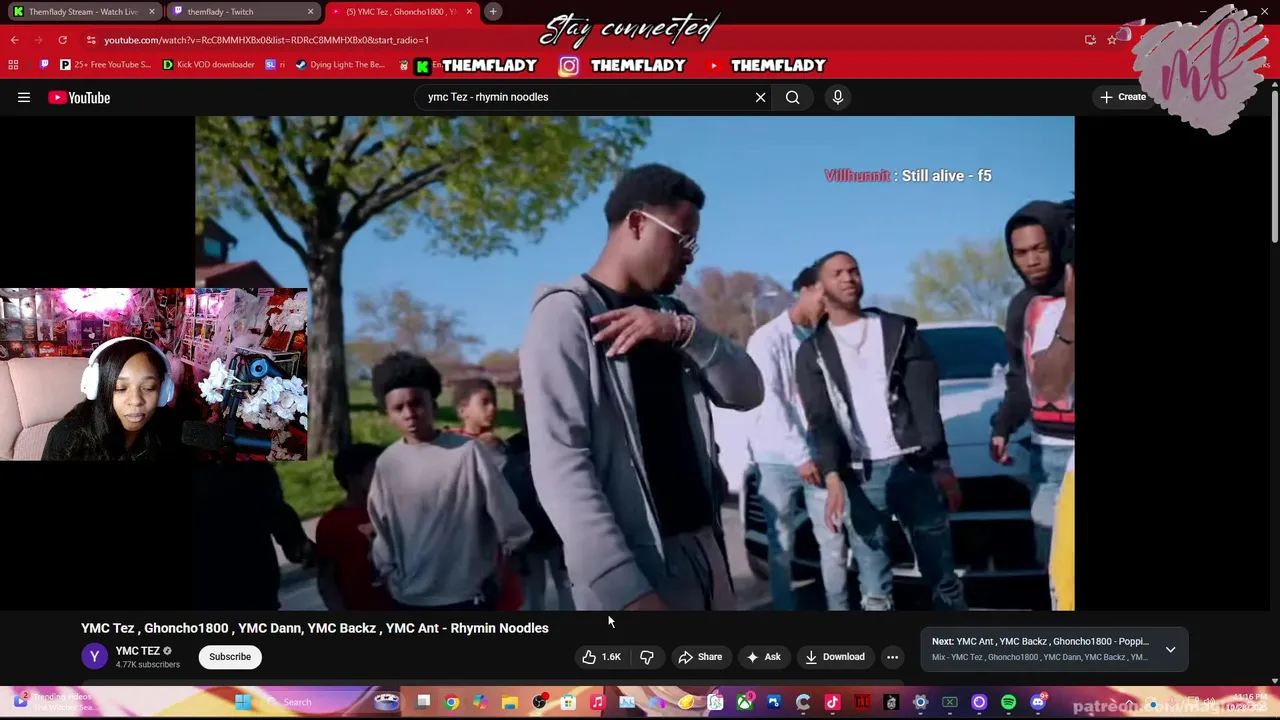Open 'Kick VOD downloader' bookmark
The width and height of the screenshot is (1280, 720).
208,65
